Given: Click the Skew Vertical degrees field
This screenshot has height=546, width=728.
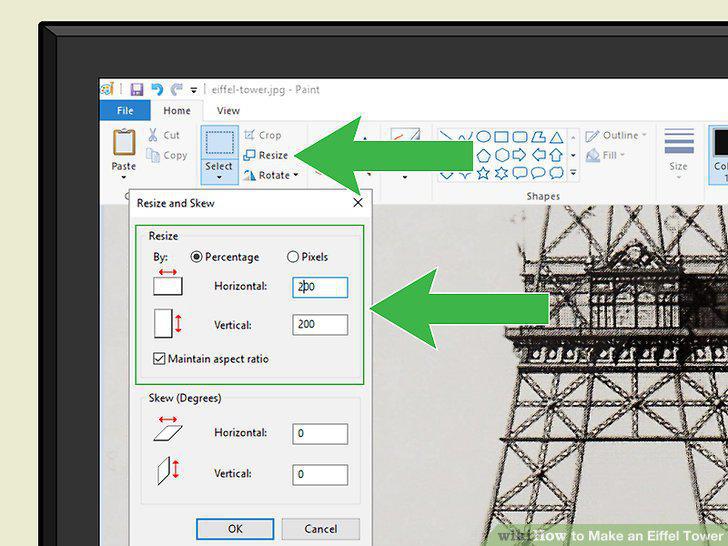Looking at the screenshot, I should 320,474.
